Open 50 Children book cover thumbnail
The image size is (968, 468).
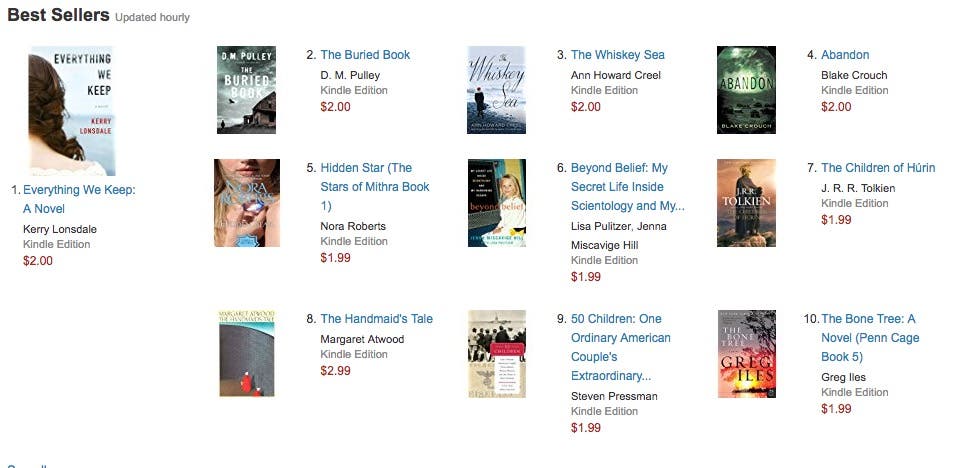[x=496, y=353]
